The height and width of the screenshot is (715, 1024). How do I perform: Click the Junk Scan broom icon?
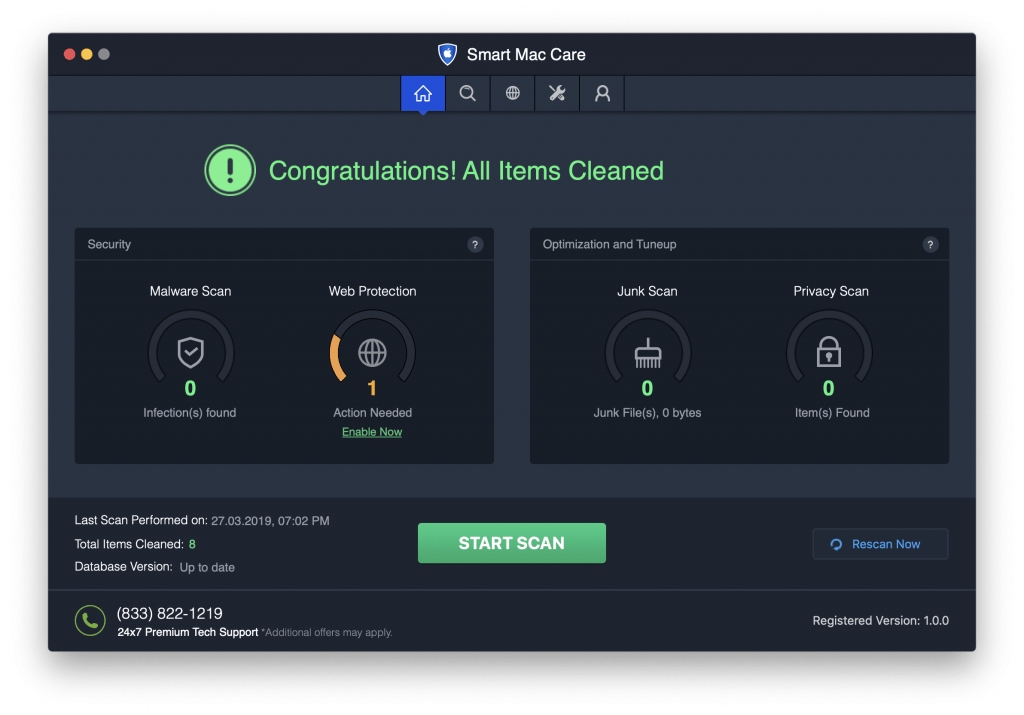click(647, 351)
